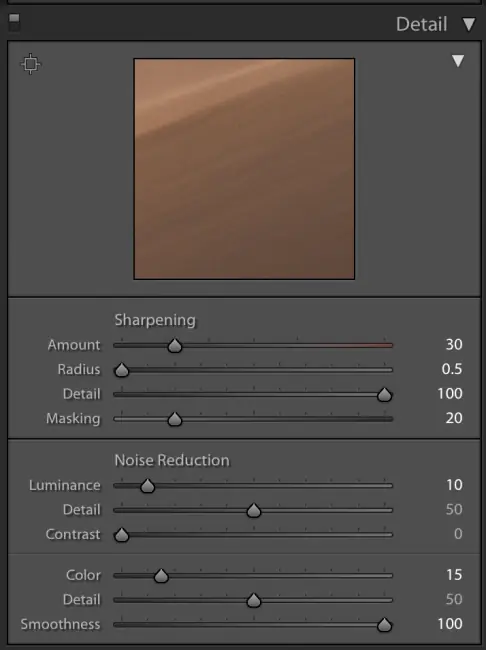
Task: Click the Sharpening Radius slider handle
Action: click(122, 370)
